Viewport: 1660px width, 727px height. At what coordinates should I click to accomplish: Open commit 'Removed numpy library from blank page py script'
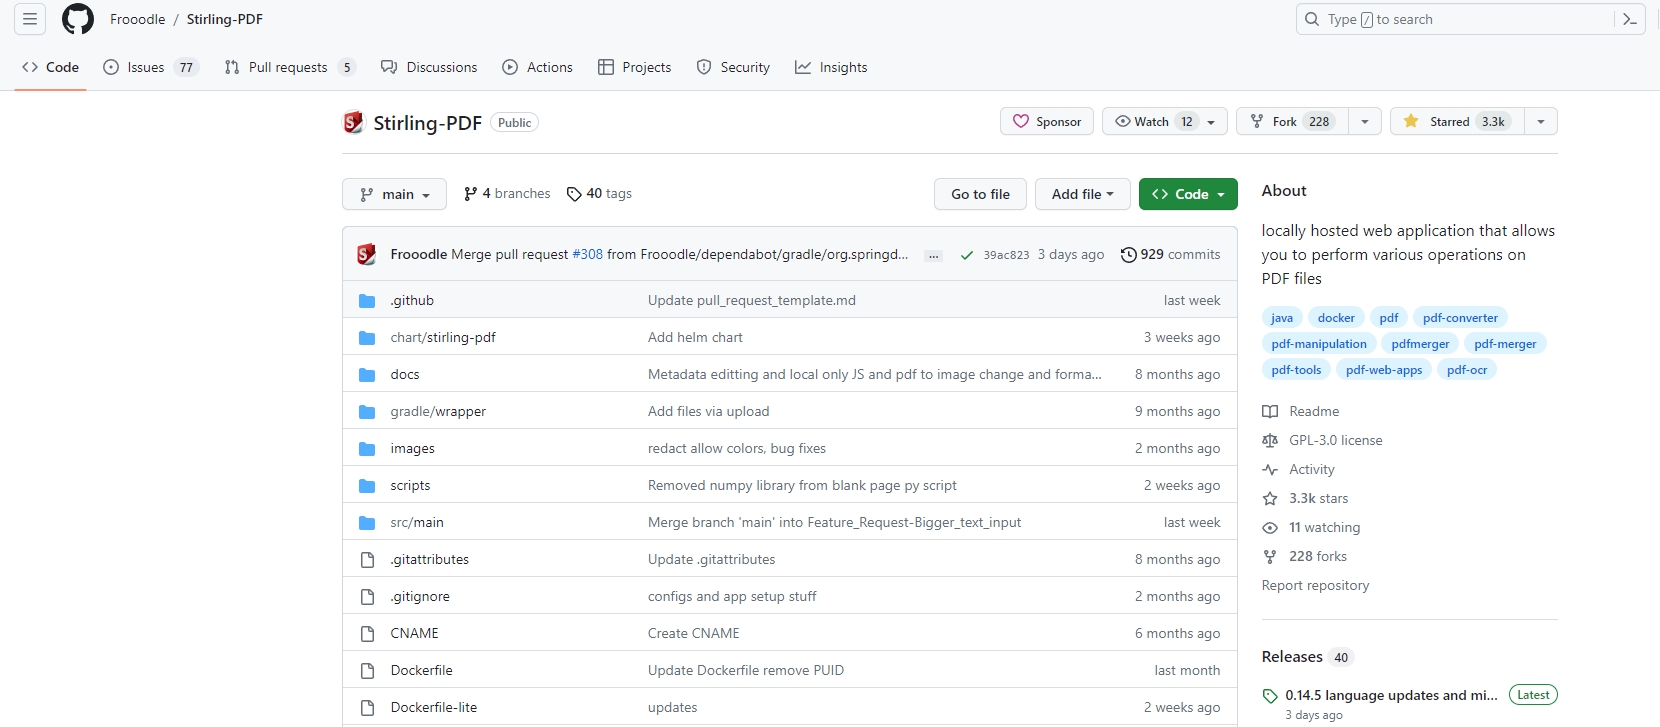802,486
